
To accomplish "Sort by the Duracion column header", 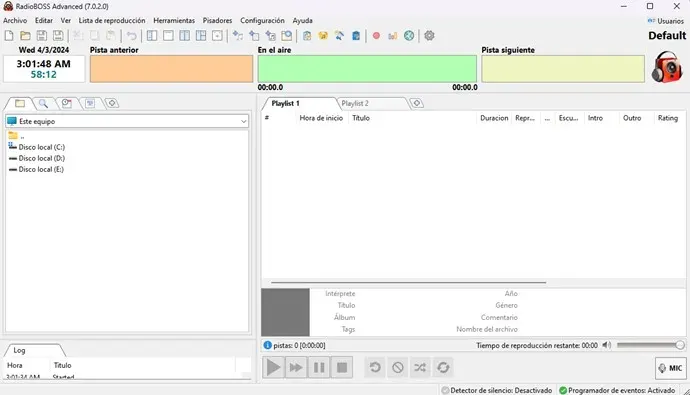I will (x=494, y=118).
